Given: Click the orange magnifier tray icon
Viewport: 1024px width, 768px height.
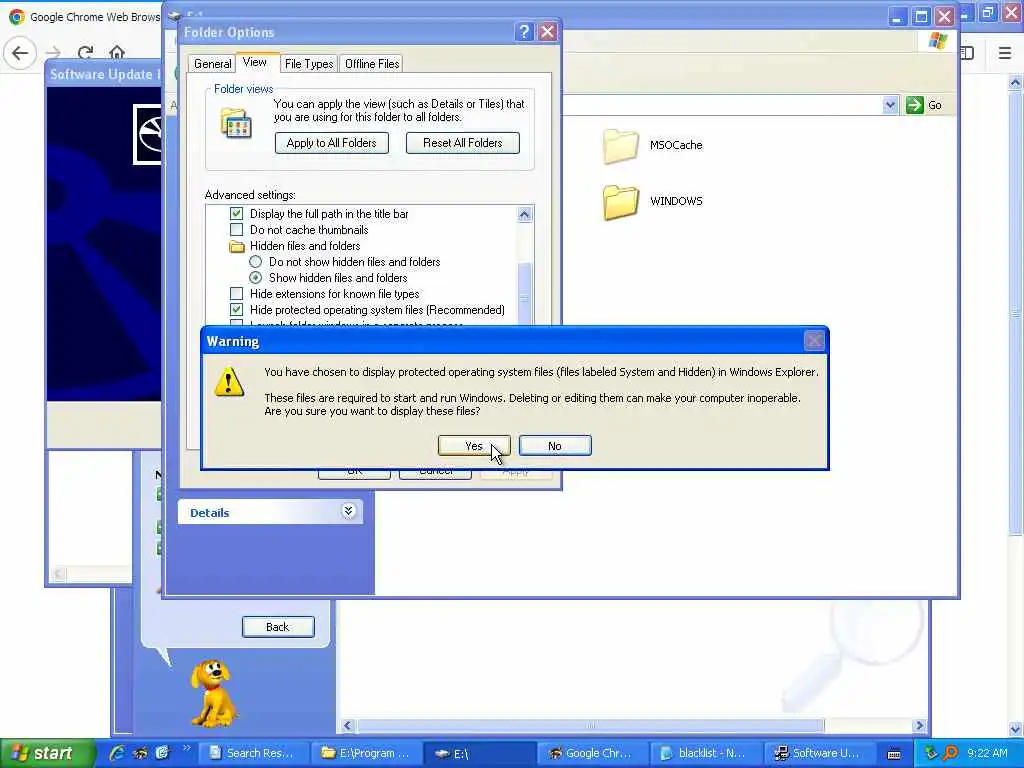Looking at the screenshot, I should click(x=950, y=753).
